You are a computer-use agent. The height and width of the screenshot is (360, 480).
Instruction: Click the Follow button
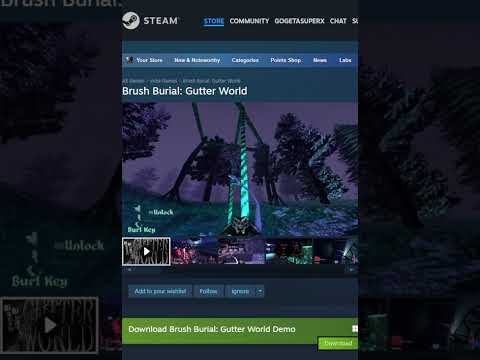[208, 291]
